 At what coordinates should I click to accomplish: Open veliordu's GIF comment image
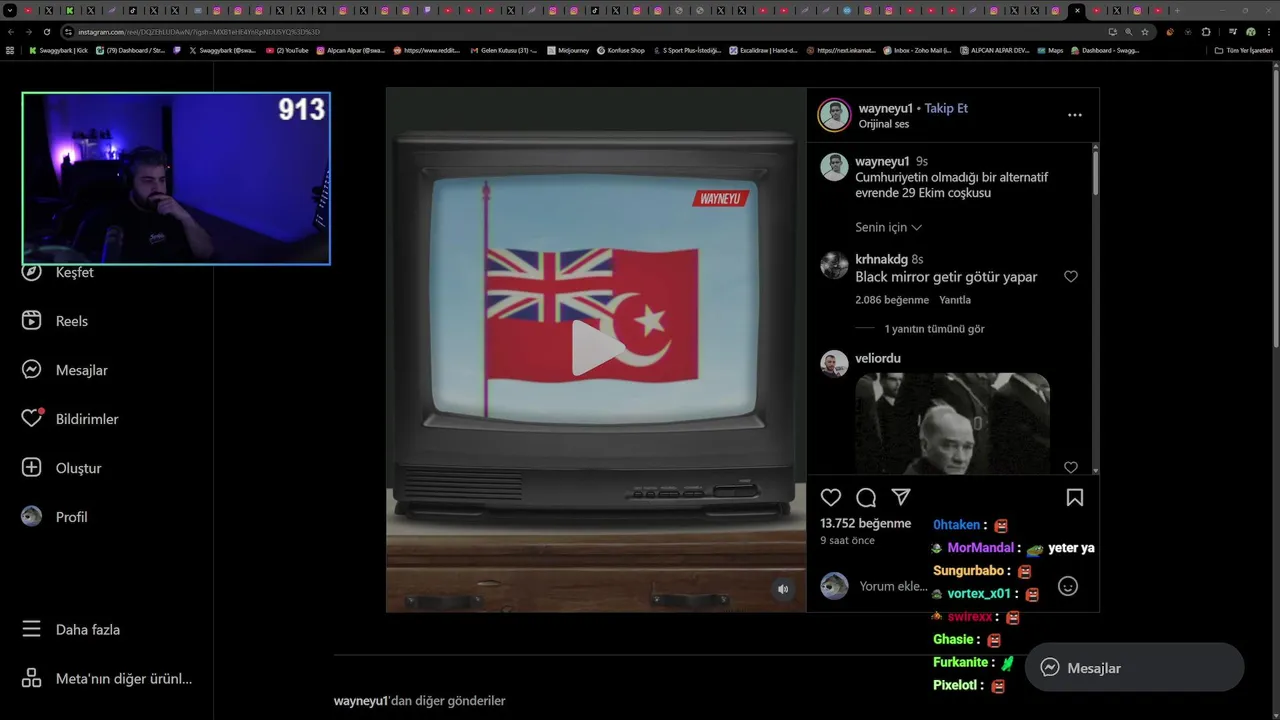(952, 423)
